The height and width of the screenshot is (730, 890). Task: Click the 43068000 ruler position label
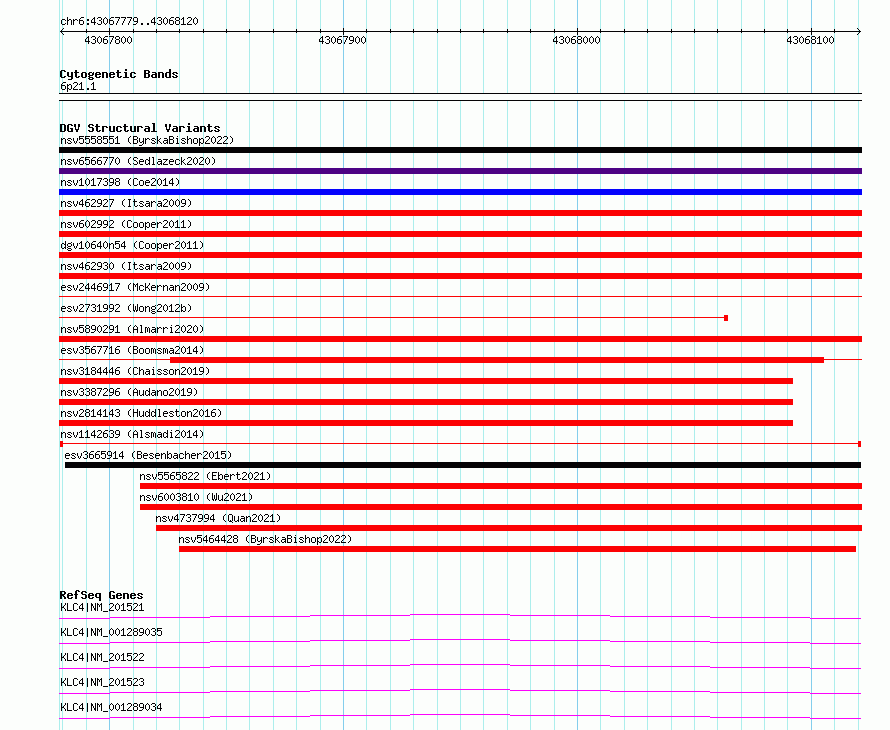[x=576, y=40]
